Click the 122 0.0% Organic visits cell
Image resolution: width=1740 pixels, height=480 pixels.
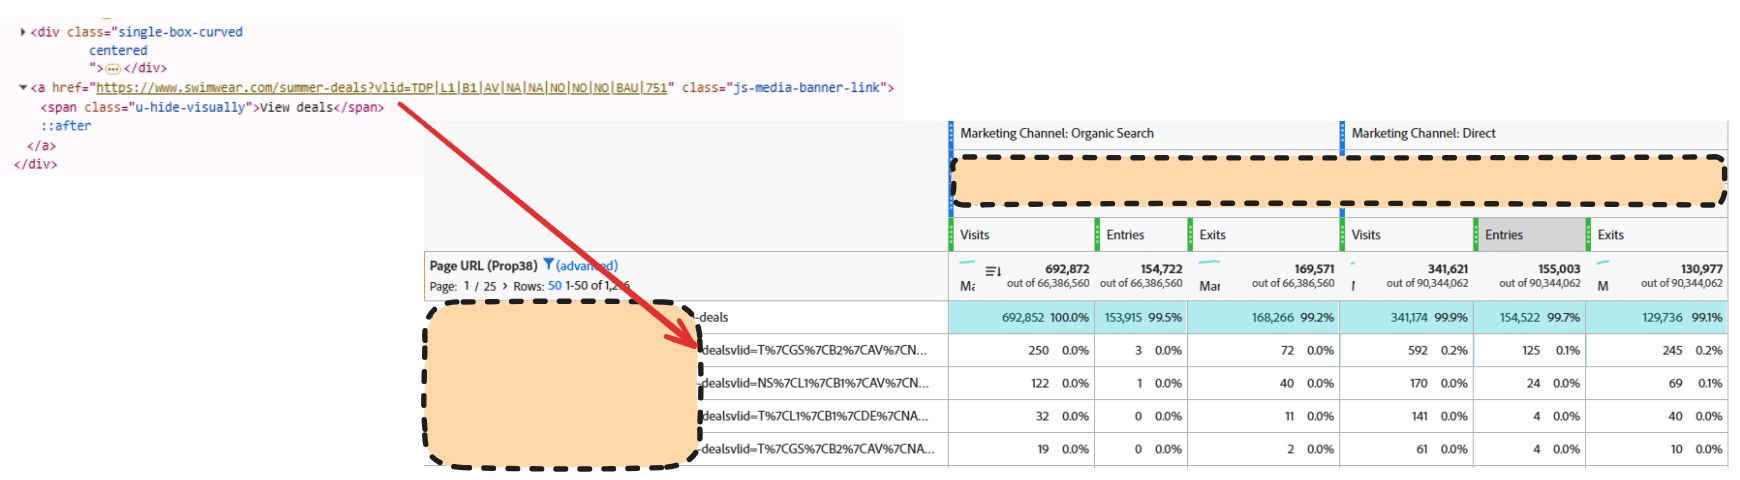click(1020, 383)
